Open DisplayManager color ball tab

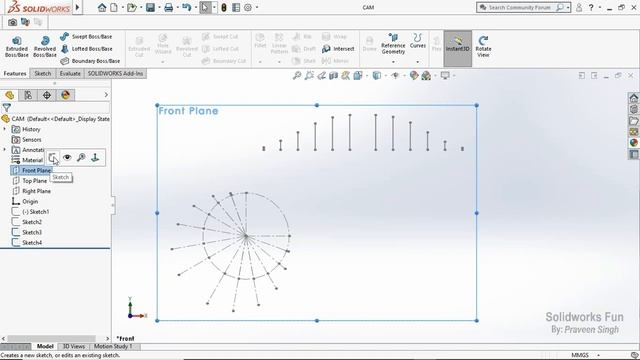65,95
